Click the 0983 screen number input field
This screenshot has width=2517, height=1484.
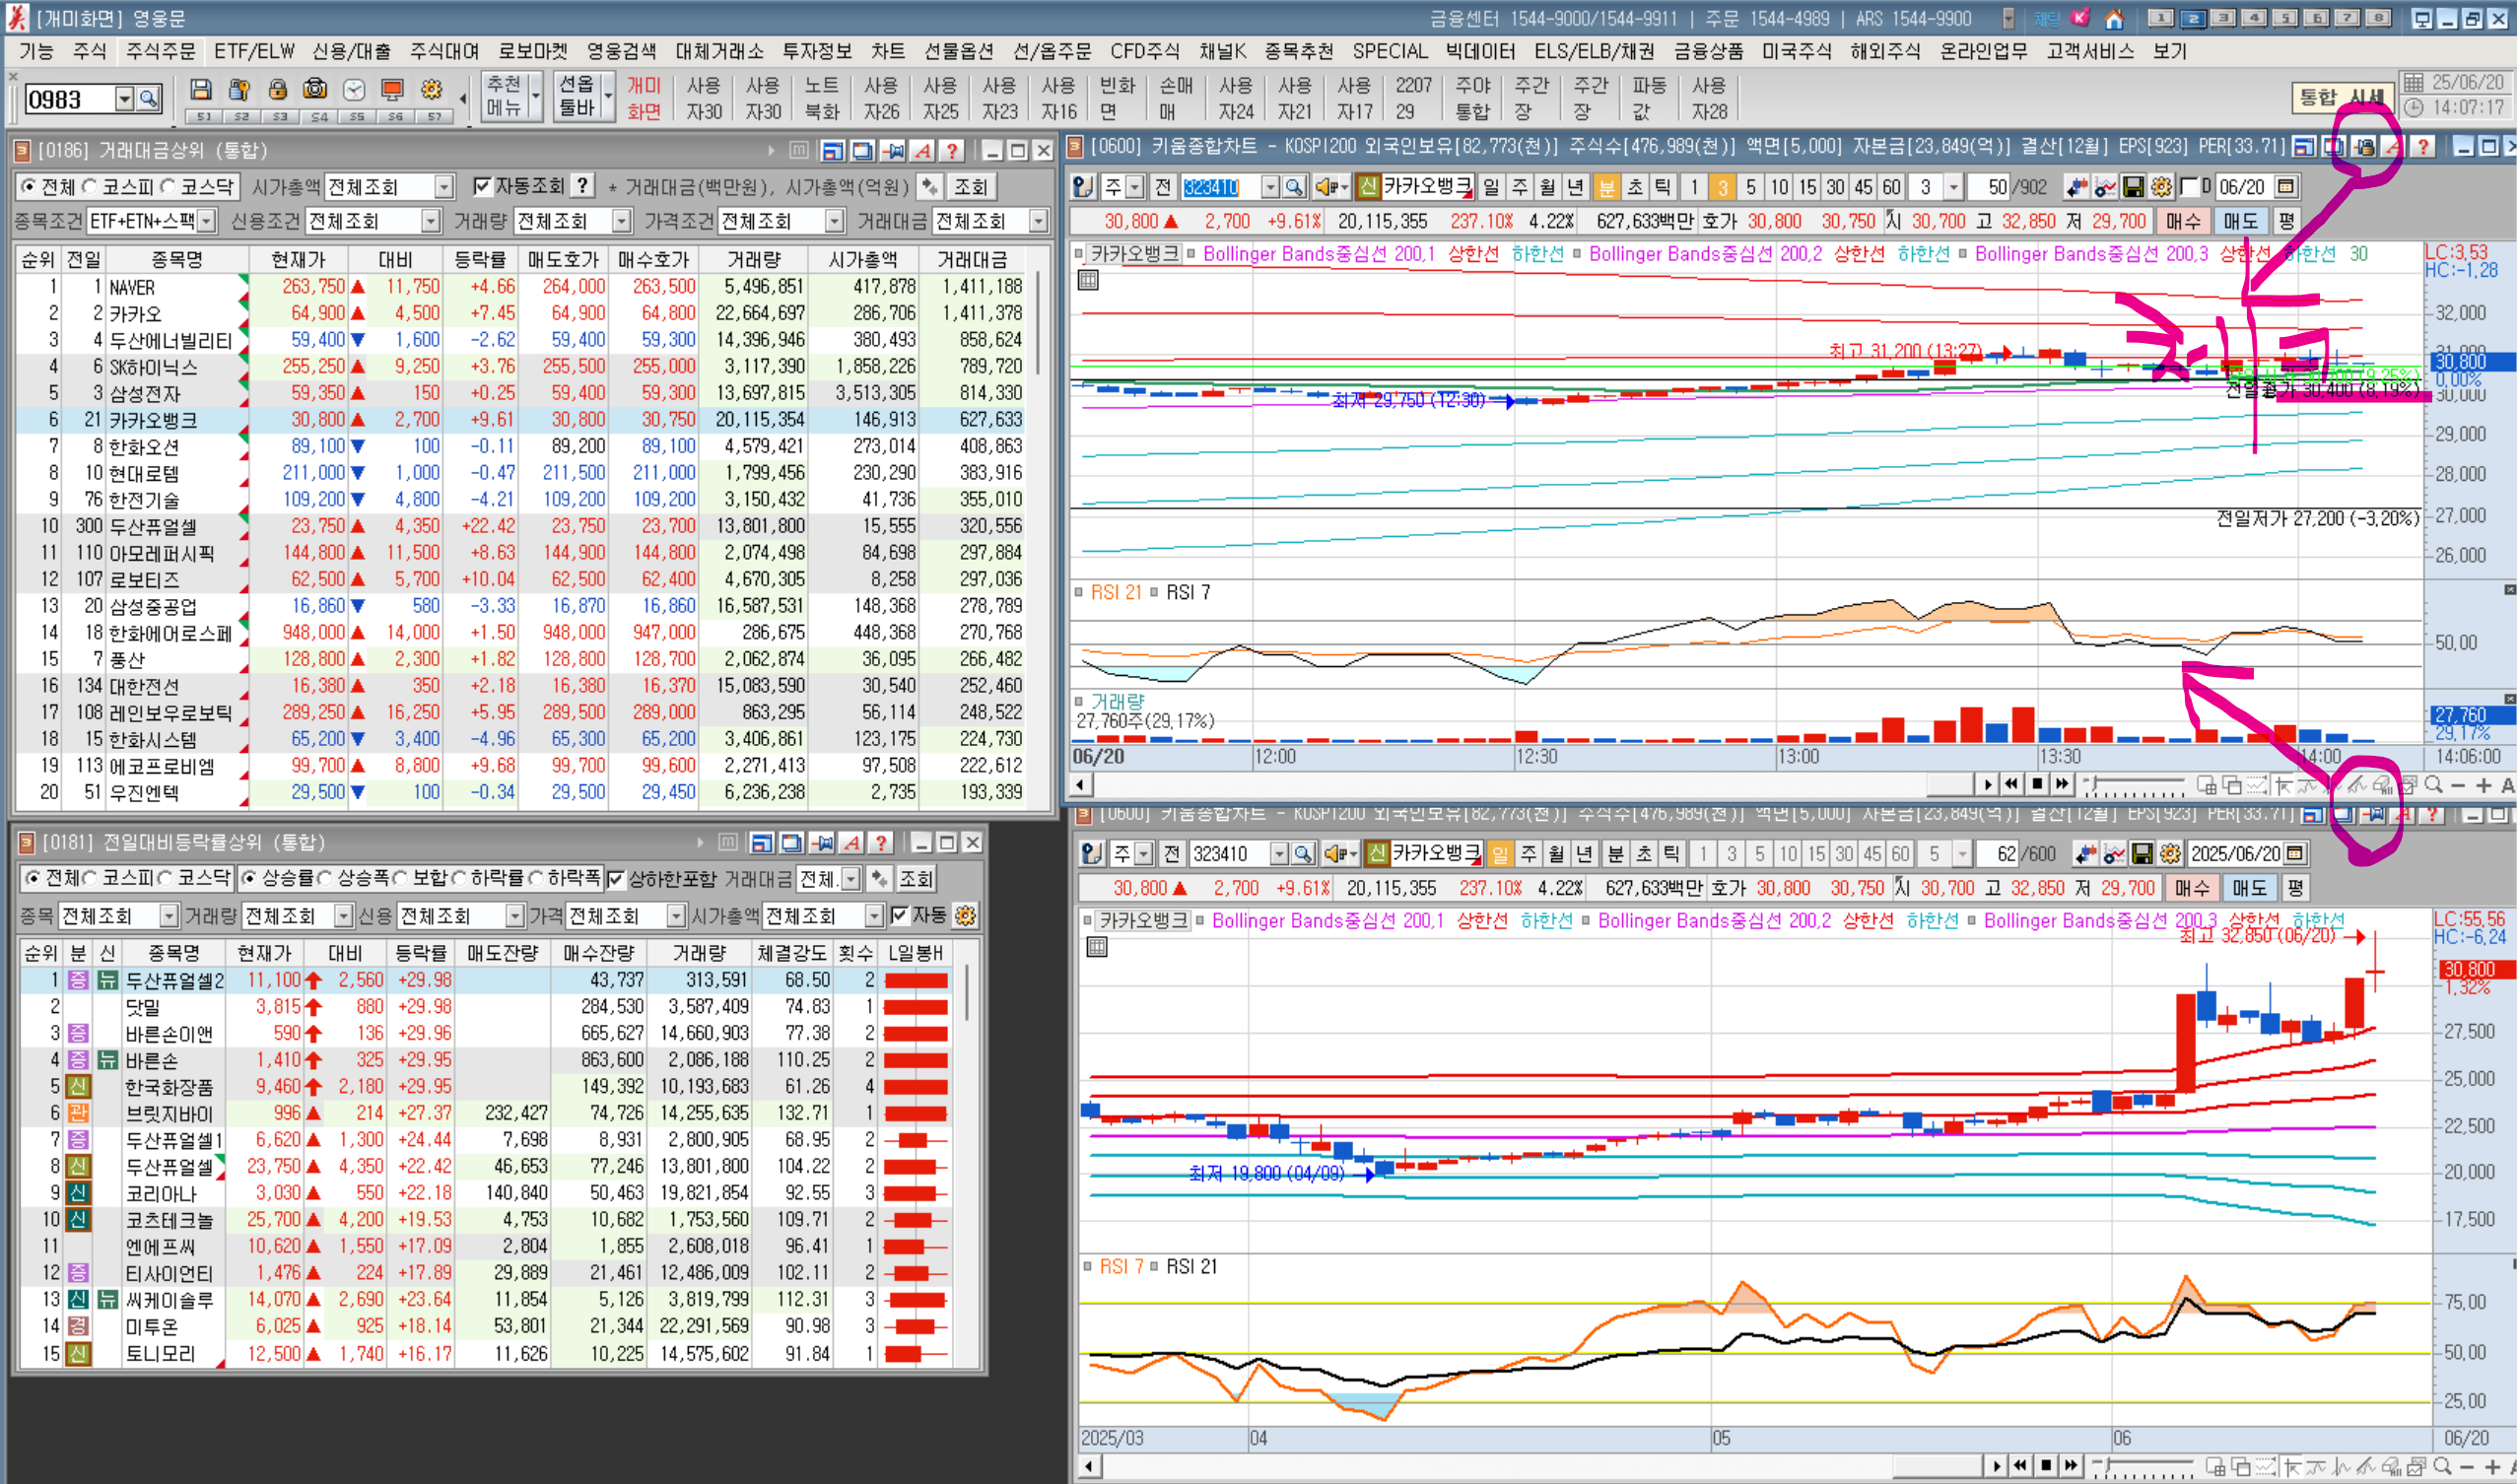click(x=68, y=98)
